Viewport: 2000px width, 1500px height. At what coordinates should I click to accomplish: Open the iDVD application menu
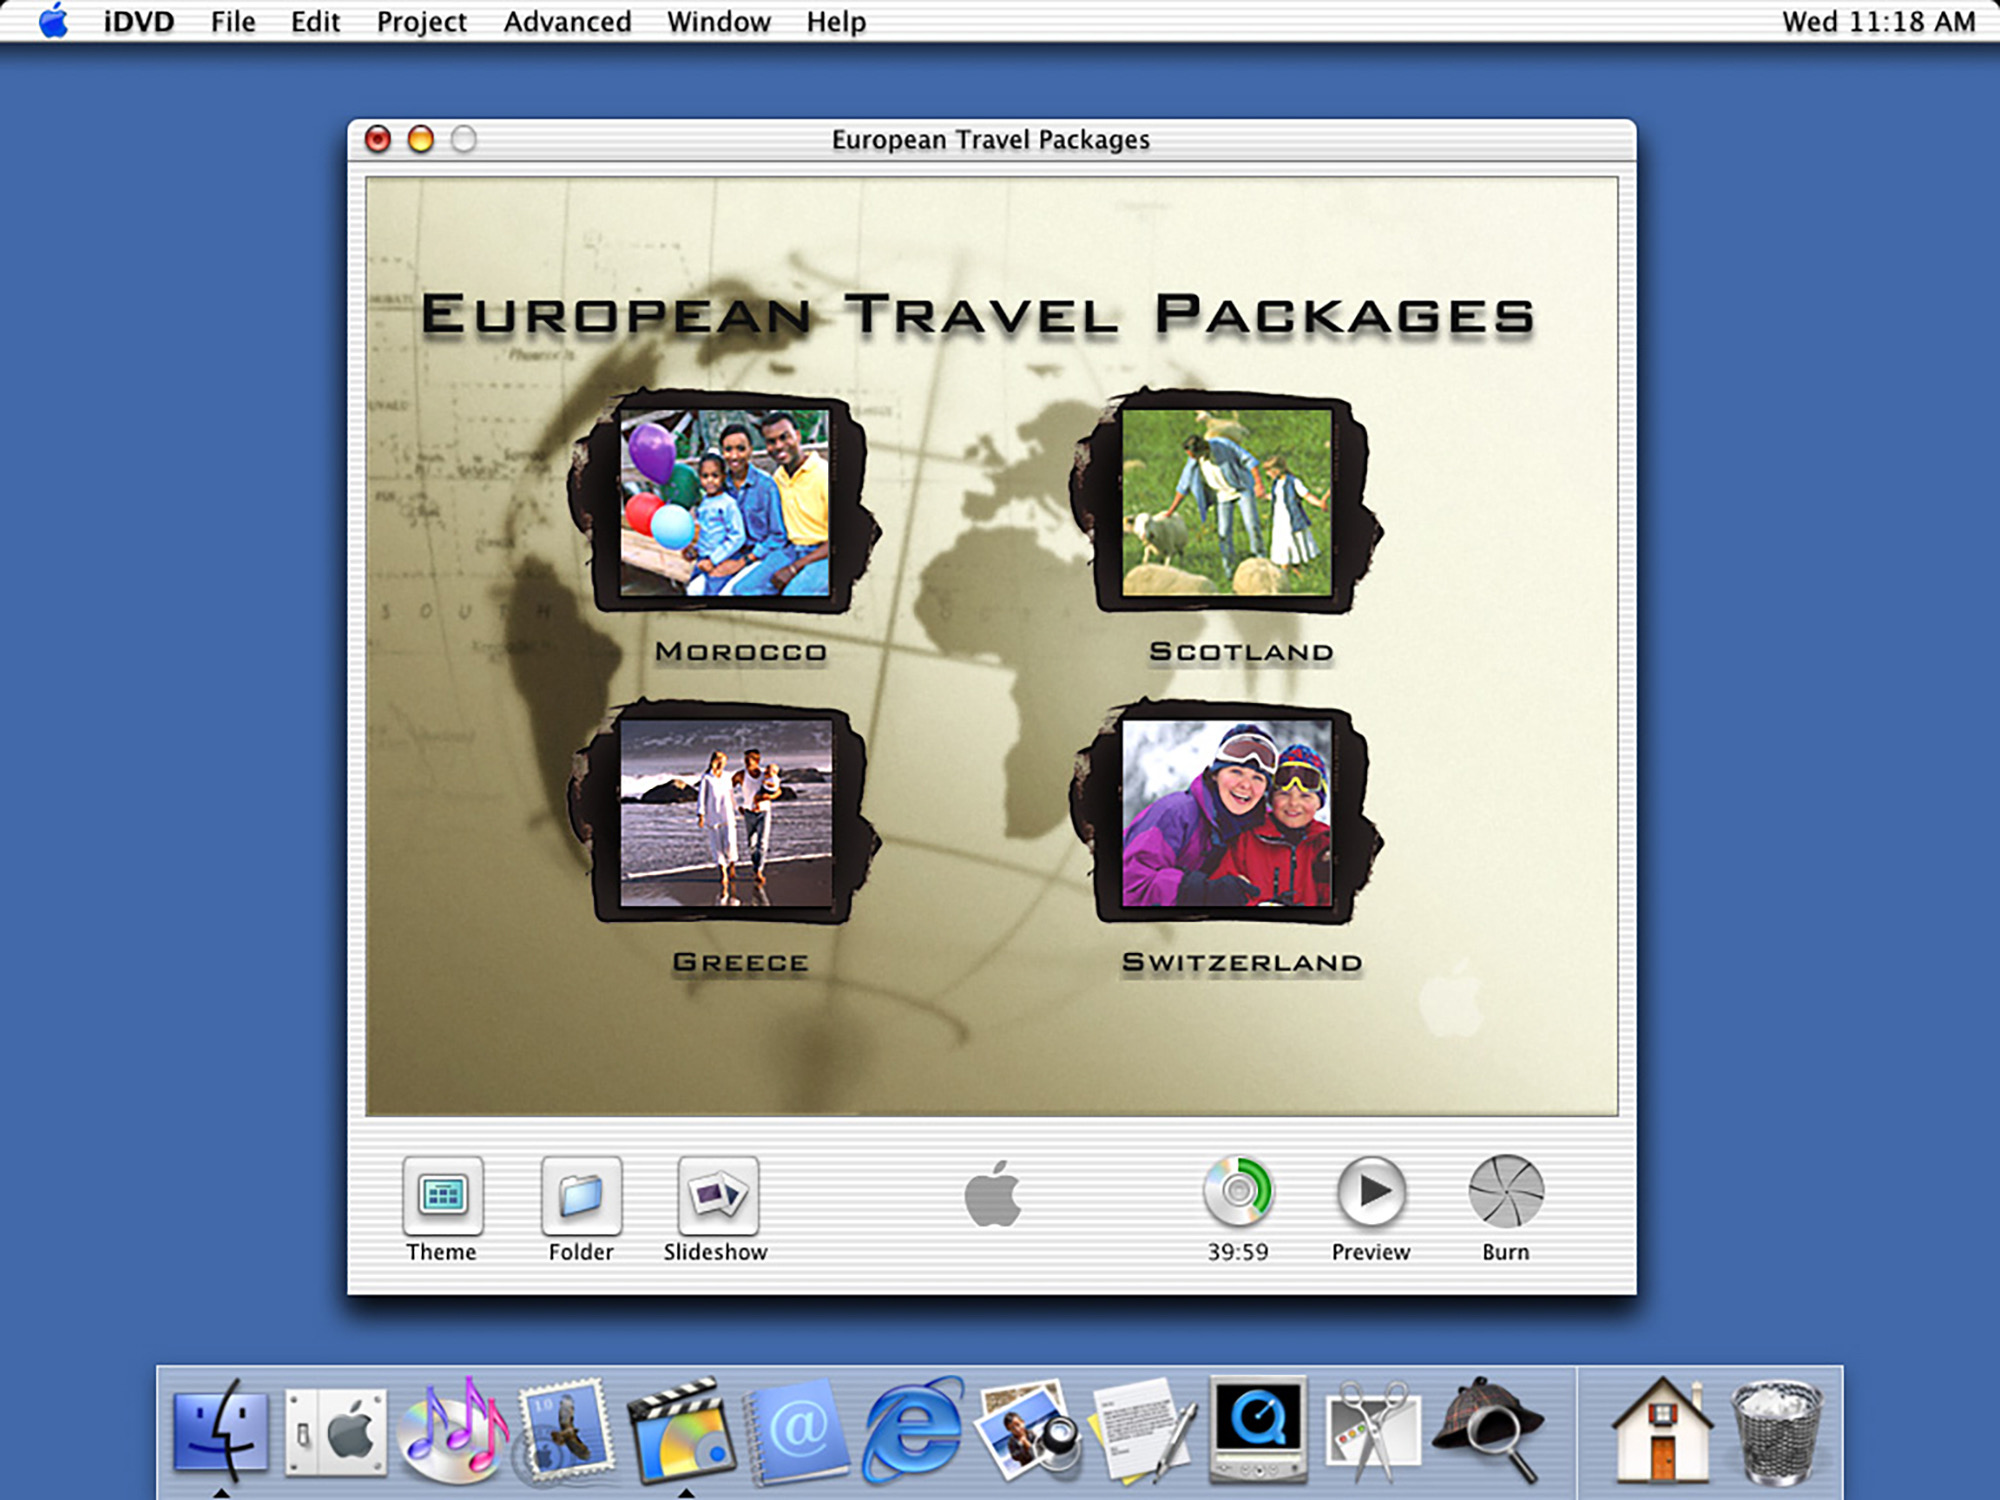[139, 22]
